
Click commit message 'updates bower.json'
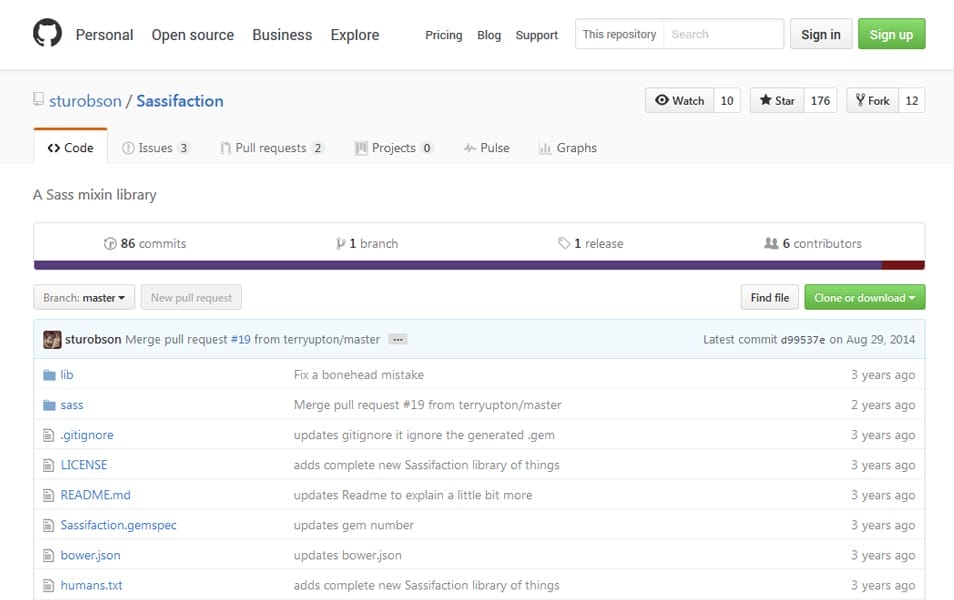(347, 556)
